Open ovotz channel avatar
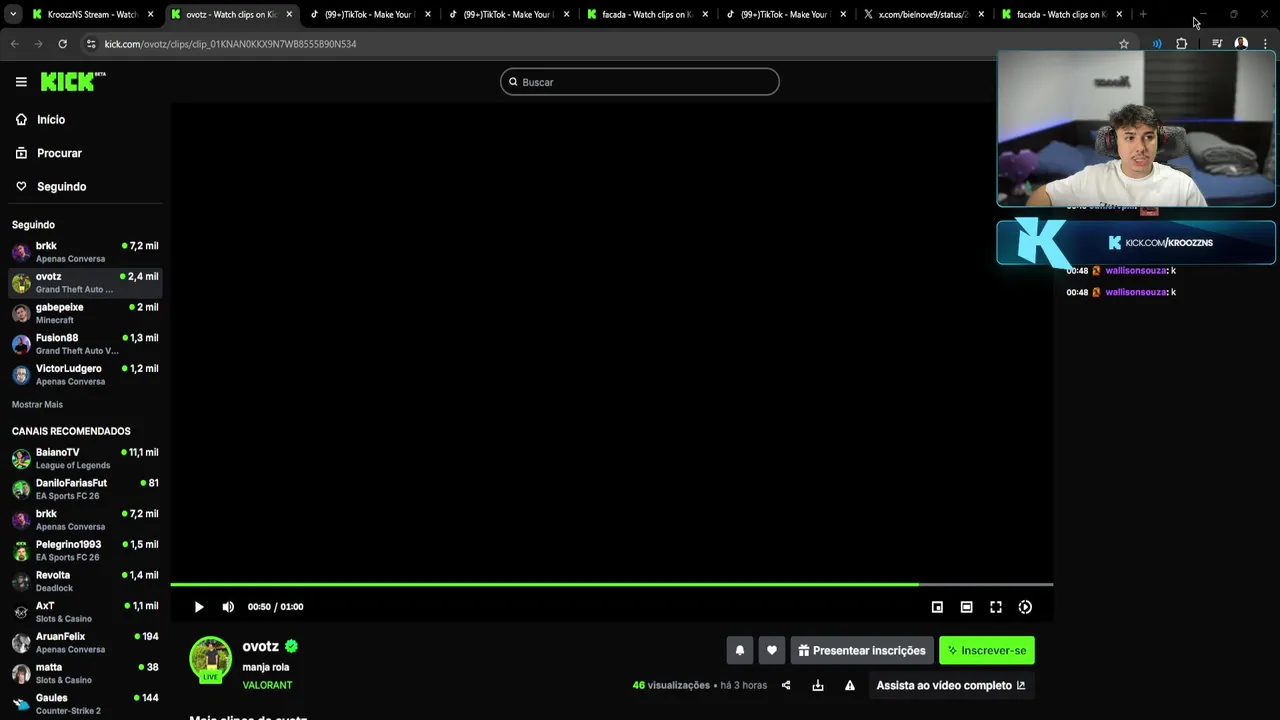1280x720 pixels. pyautogui.click(x=211, y=658)
